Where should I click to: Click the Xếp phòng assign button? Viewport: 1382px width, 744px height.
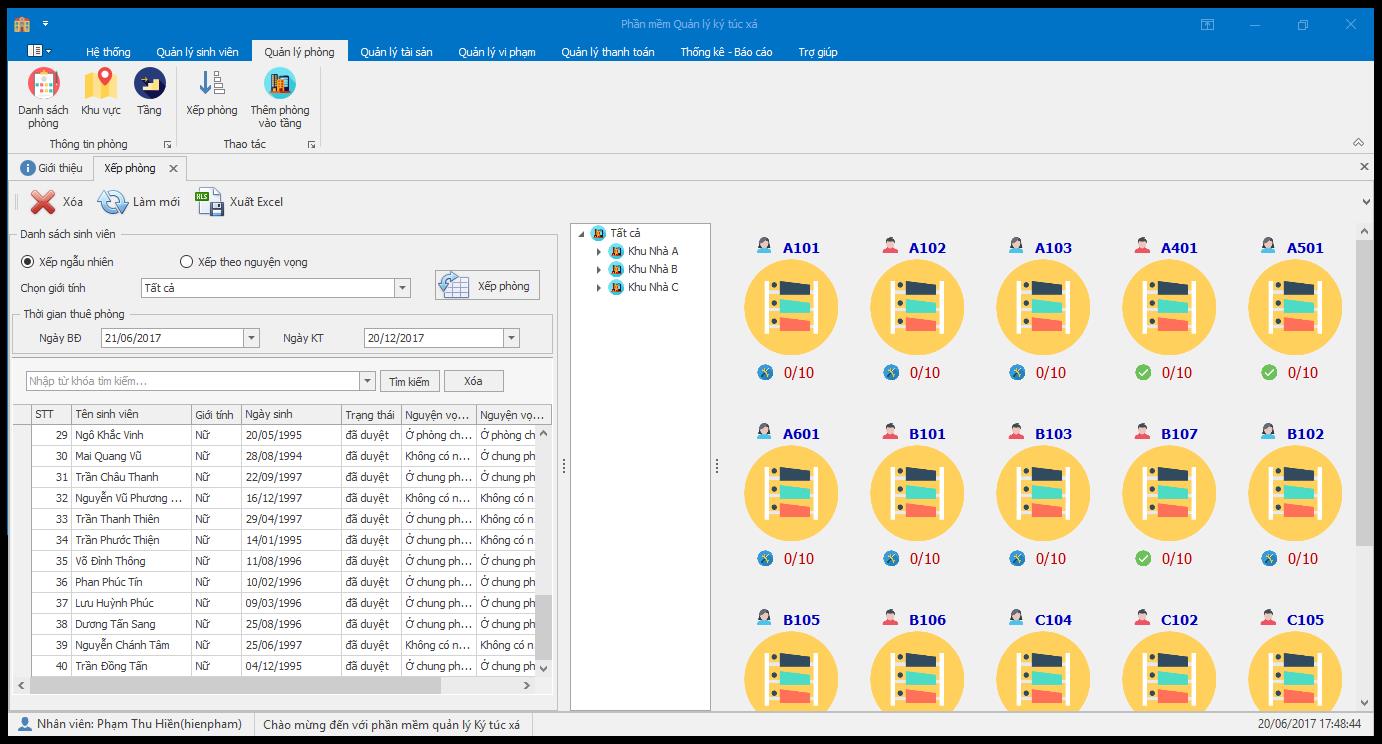(x=488, y=285)
